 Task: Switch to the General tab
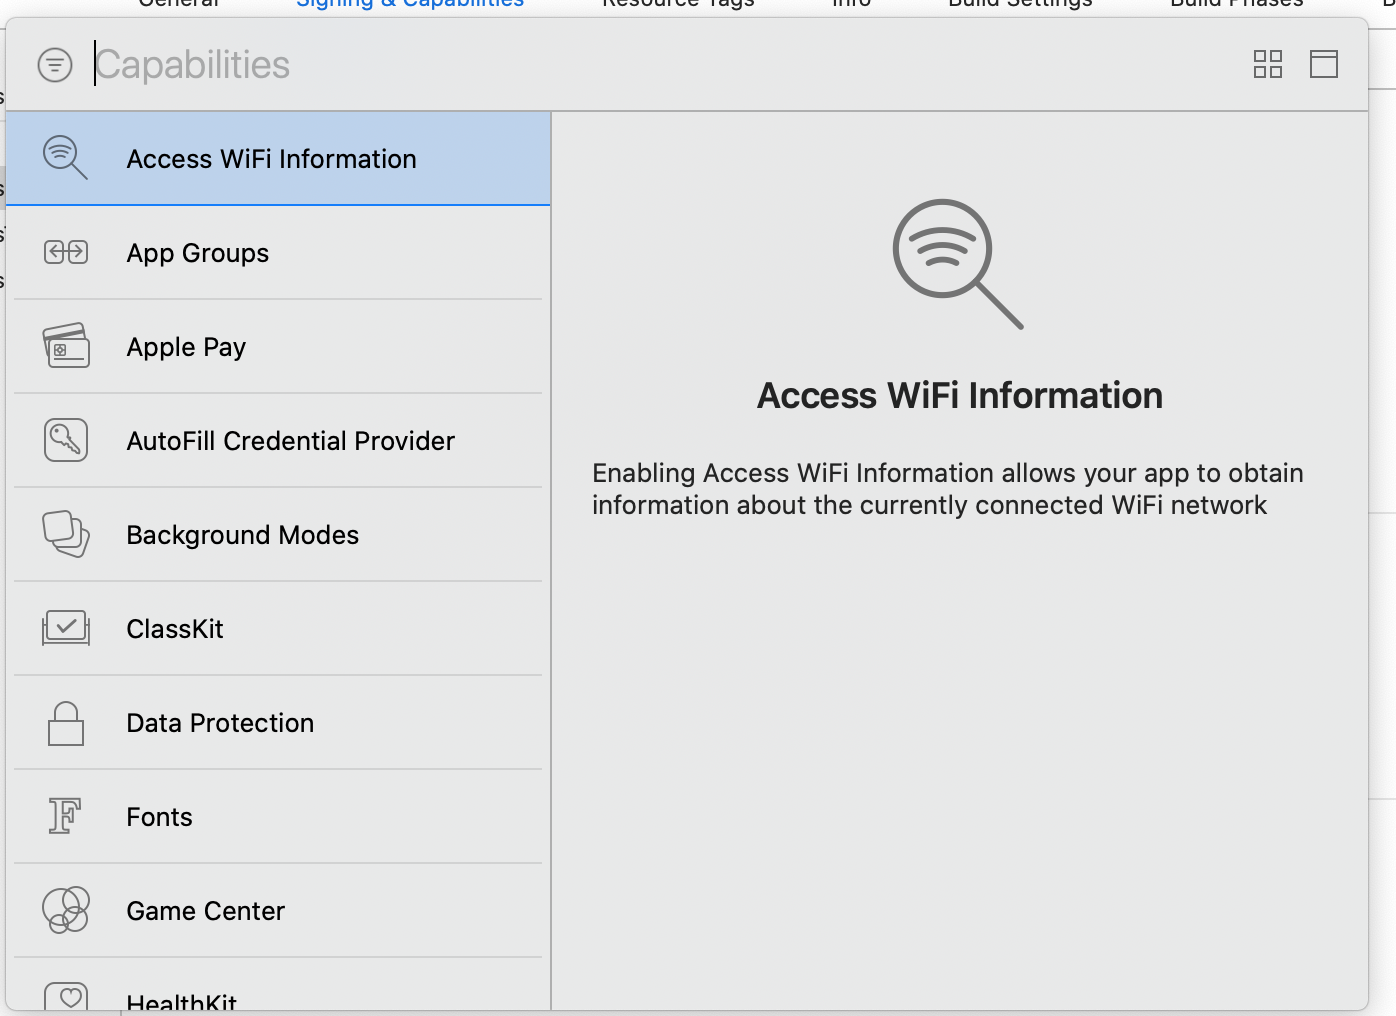pos(179,4)
